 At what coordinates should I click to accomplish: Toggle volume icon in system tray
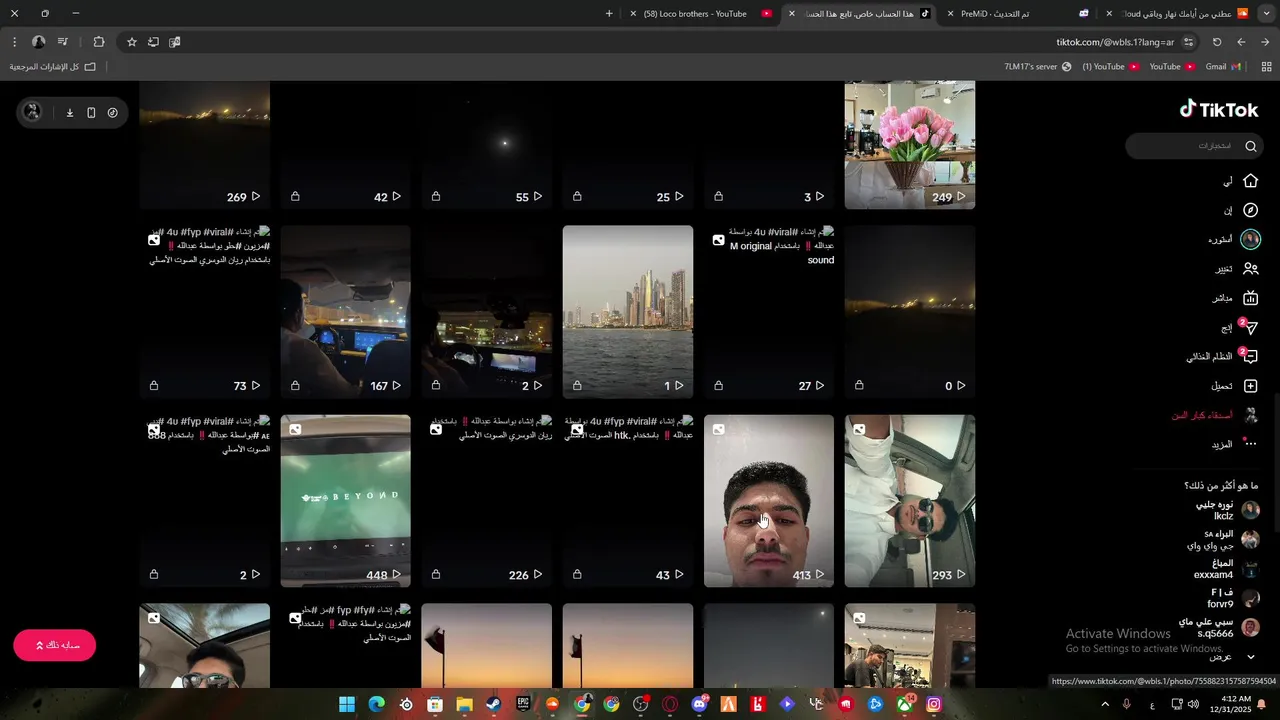click(1193, 704)
